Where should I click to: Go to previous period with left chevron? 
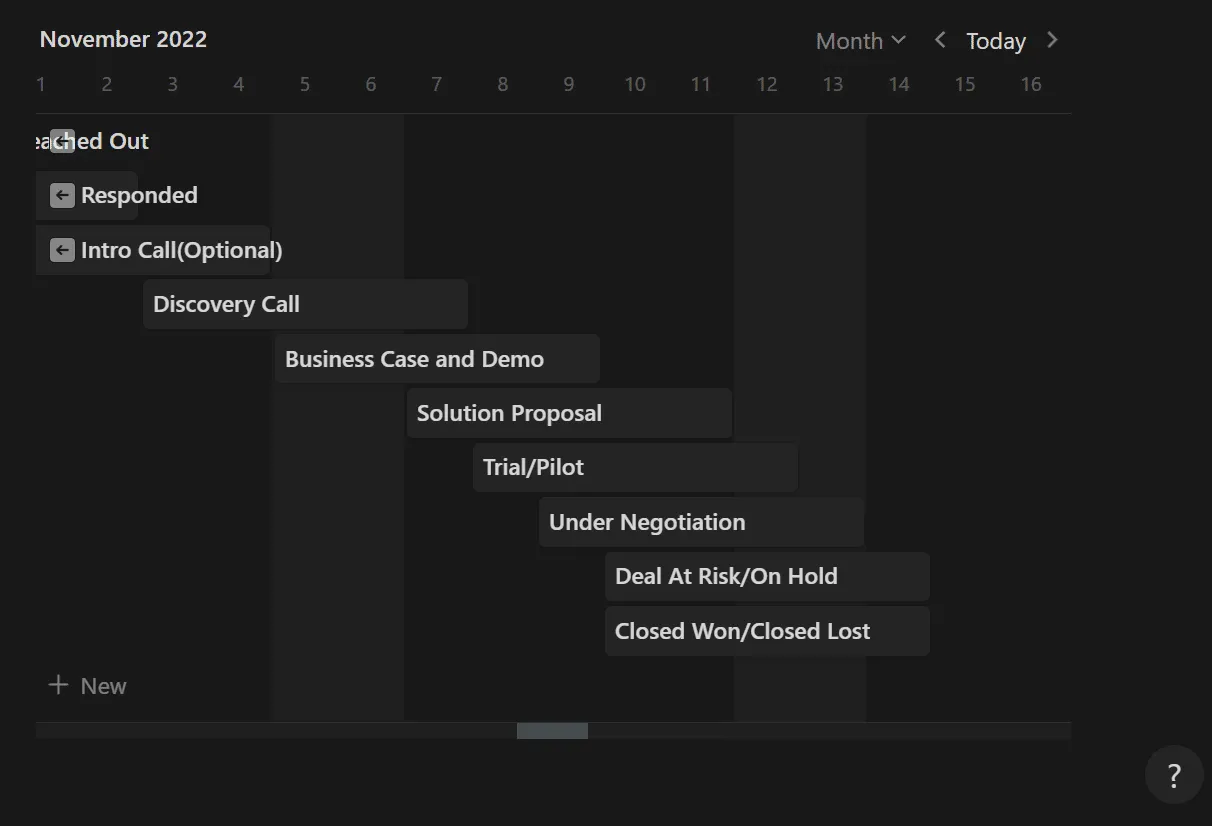pos(940,40)
